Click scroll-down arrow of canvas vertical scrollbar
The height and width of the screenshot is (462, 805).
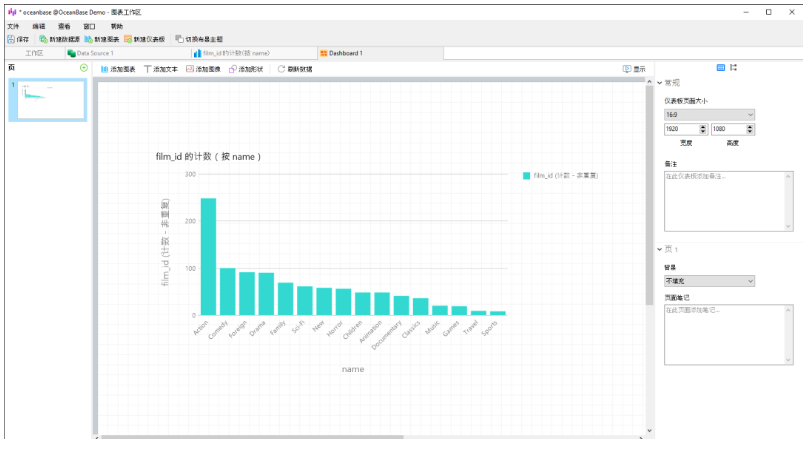(x=649, y=431)
